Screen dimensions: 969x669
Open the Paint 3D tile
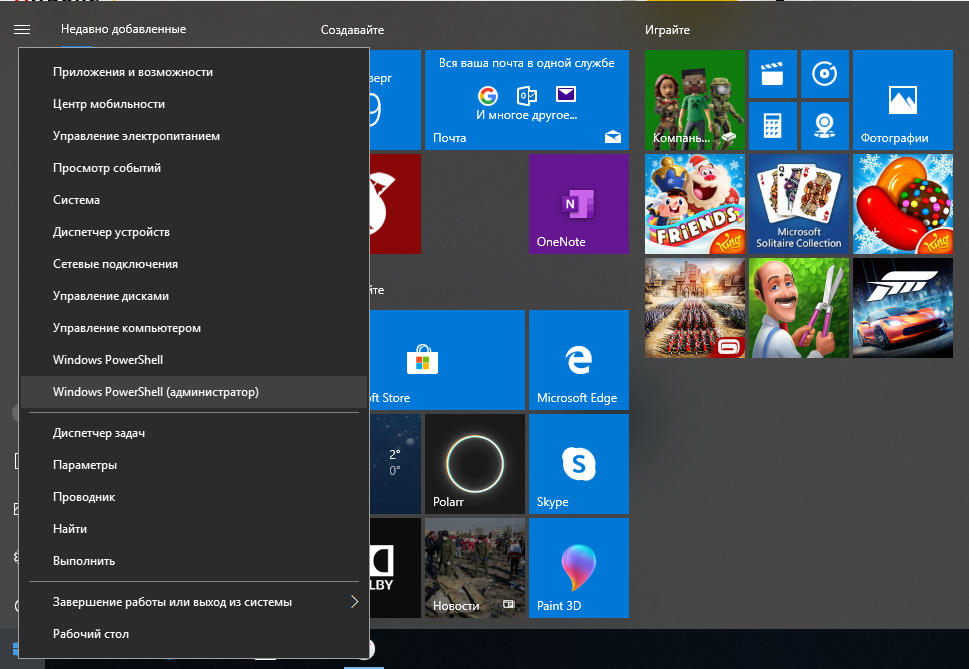[578, 567]
